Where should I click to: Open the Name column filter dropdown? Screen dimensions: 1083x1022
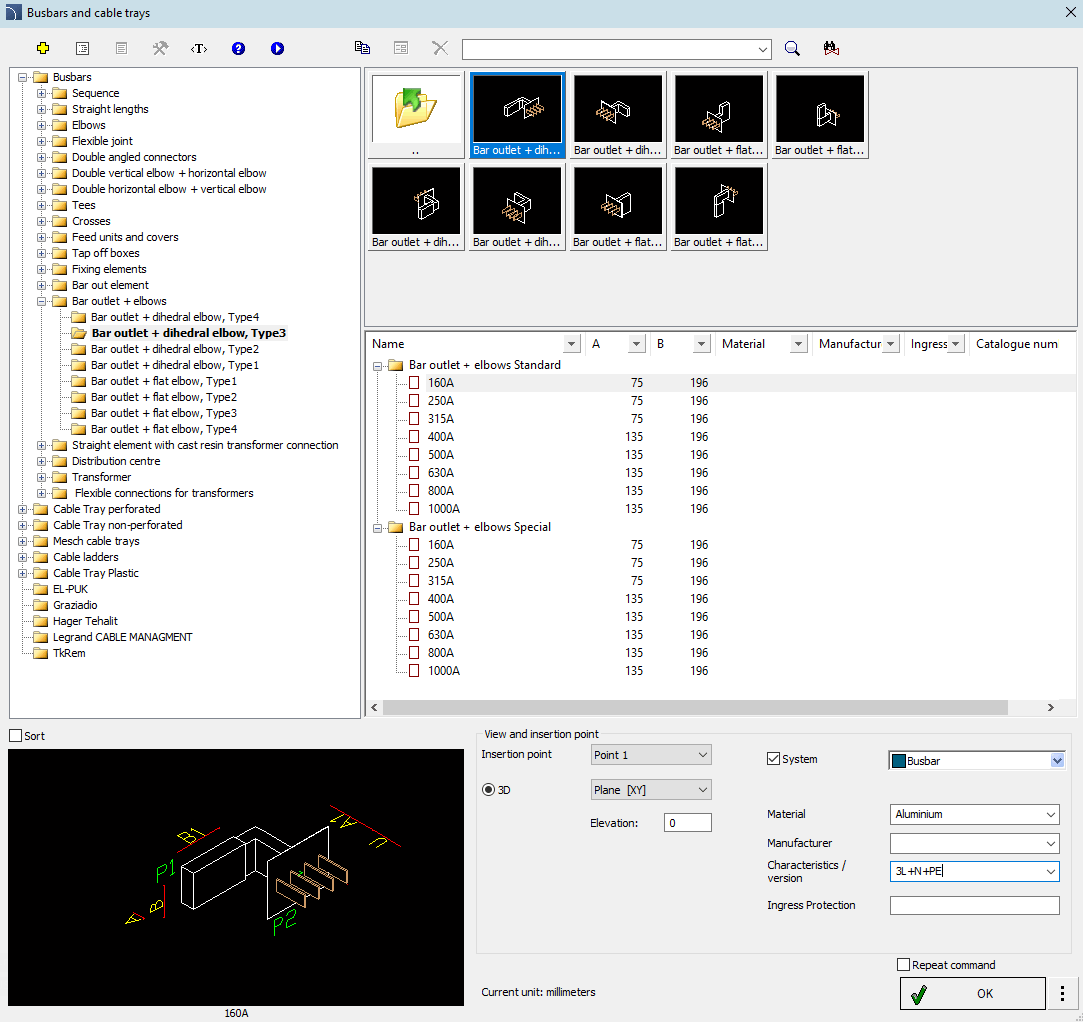(x=571, y=344)
